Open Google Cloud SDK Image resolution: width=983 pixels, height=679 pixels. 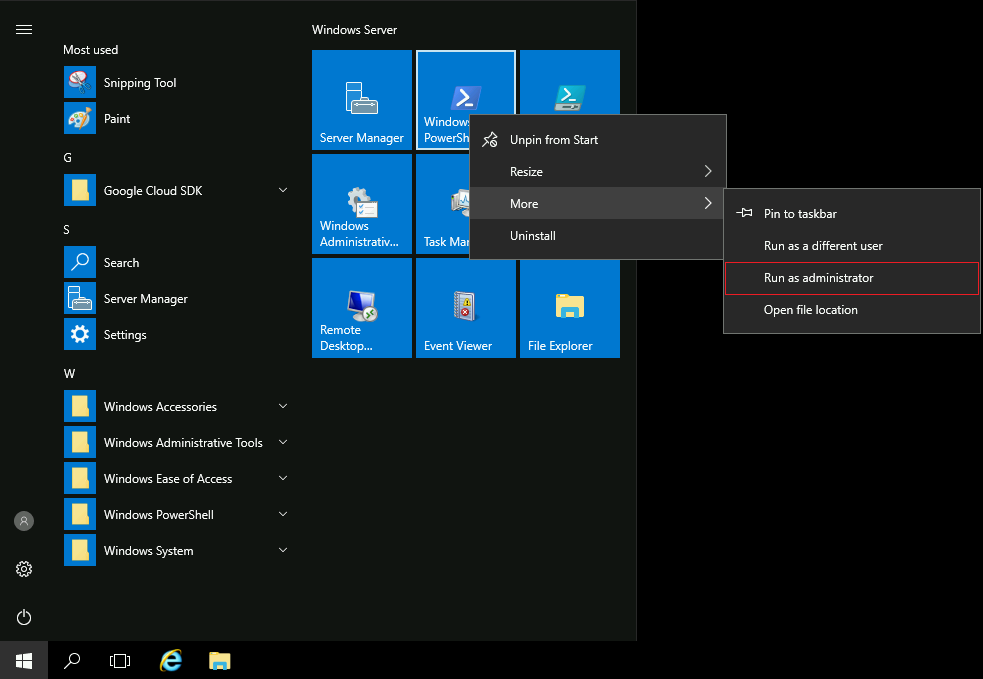pos(152,190)
